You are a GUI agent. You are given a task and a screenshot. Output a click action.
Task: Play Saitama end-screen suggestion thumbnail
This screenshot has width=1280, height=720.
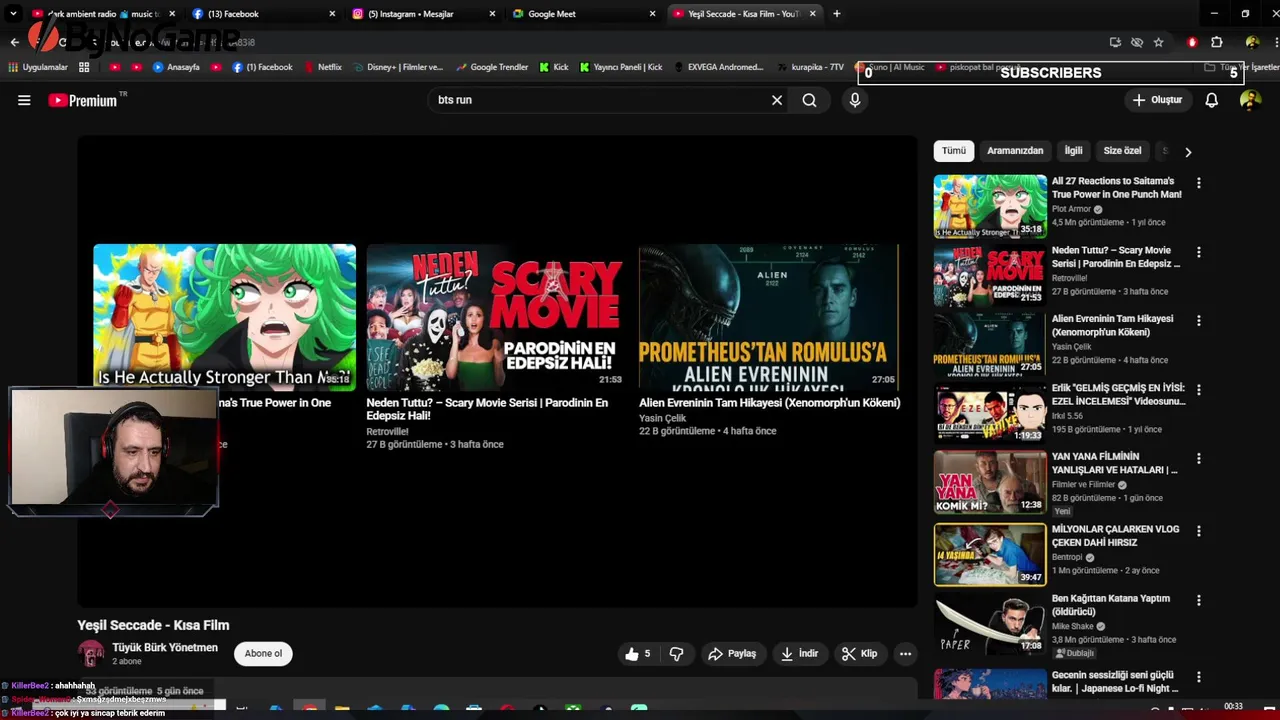(x=224, y=317)
